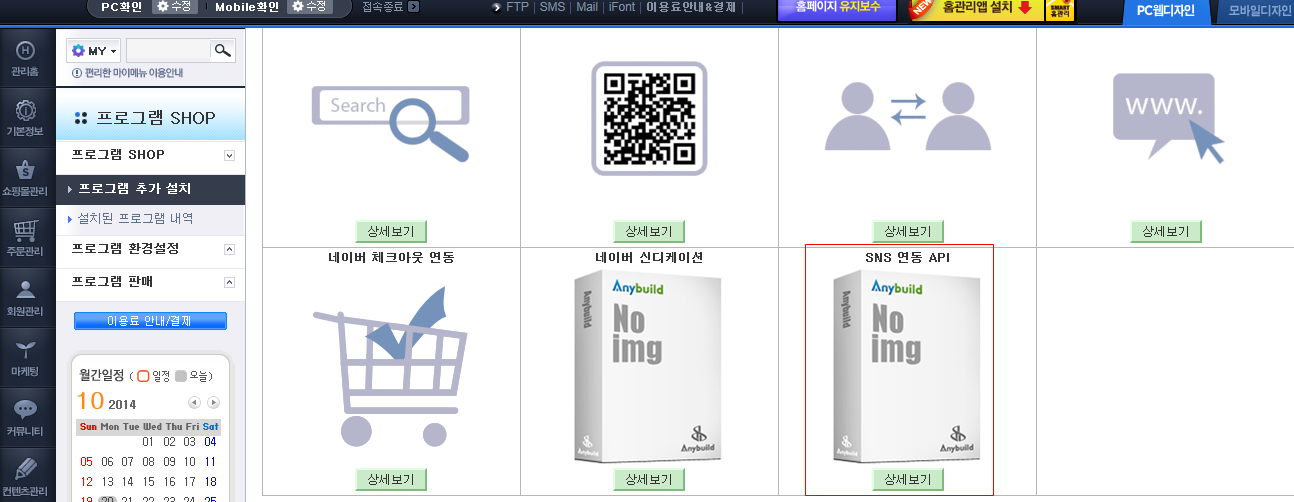This screenshot has width=1294, height=502.
Task: Select 설치된 프로그램 내역 menu item
Action: coord(135,218)
